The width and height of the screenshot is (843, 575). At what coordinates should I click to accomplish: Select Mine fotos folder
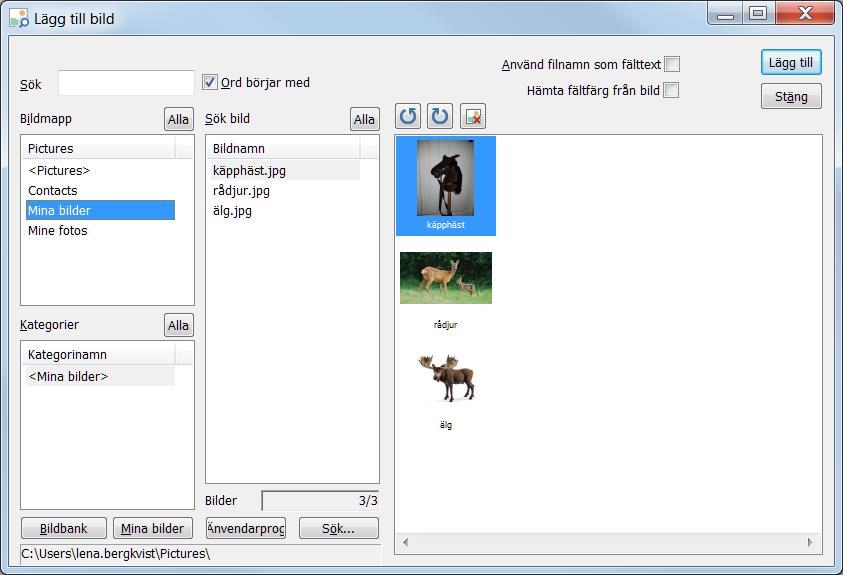pyautogui.click(x=100, y=230)
